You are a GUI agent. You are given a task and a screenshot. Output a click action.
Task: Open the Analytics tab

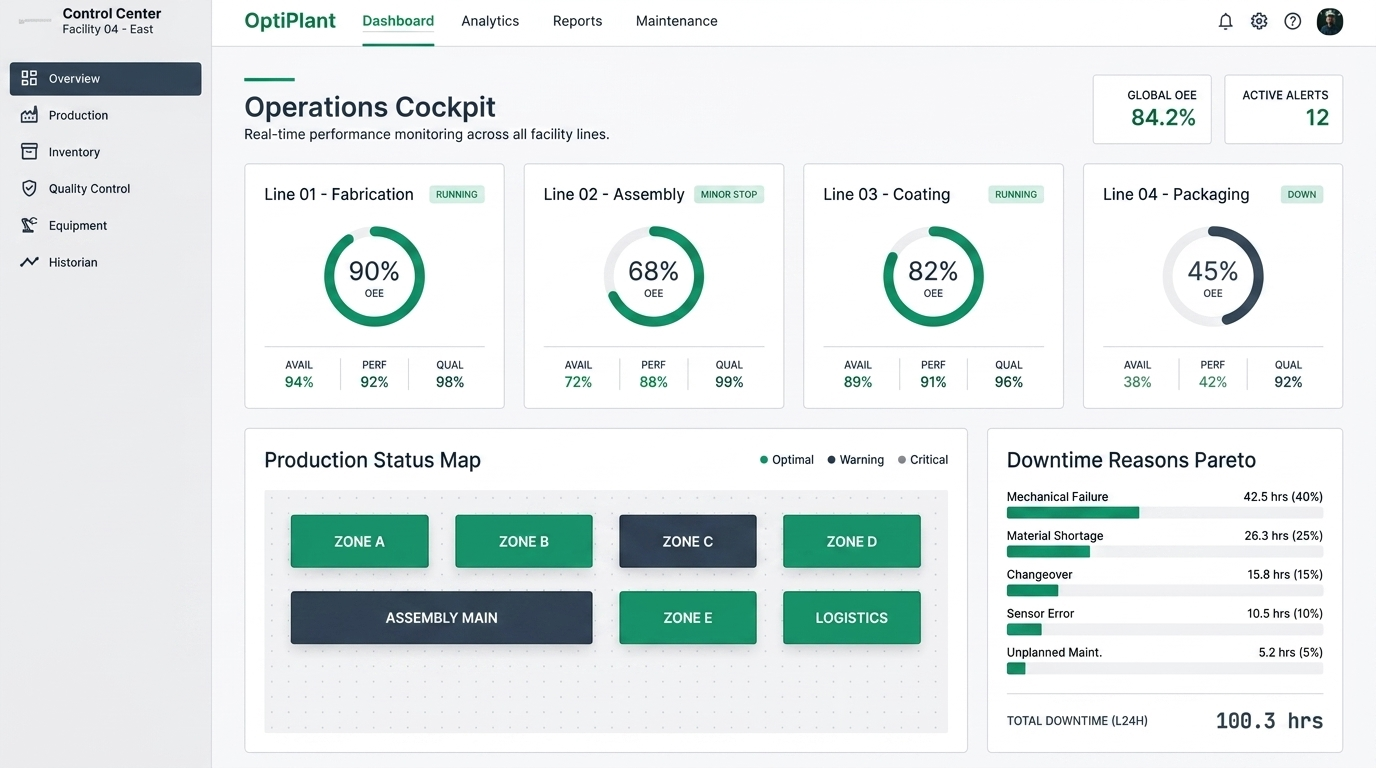[490, 21]
